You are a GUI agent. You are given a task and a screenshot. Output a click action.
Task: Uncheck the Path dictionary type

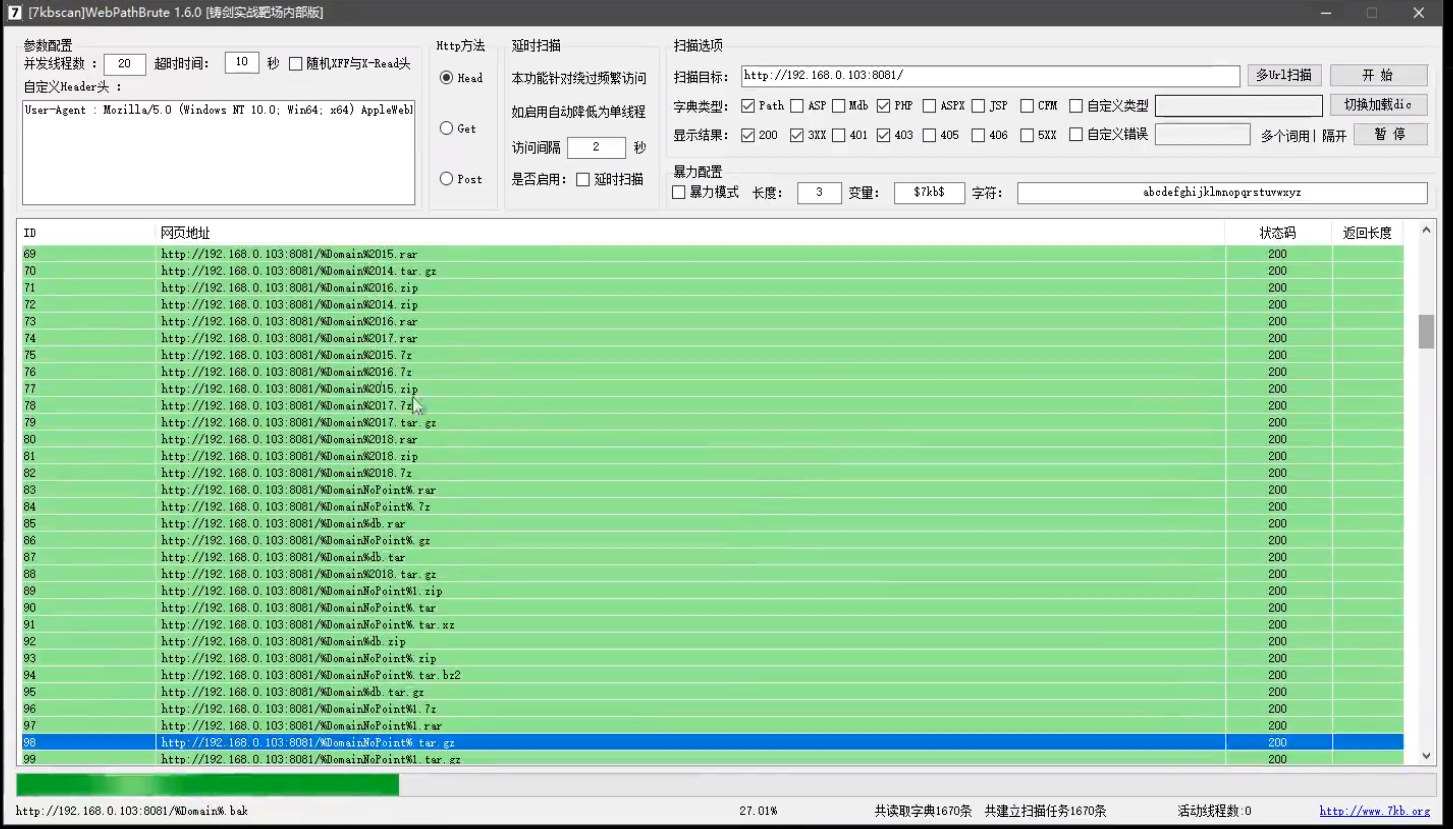click(748, 106)
